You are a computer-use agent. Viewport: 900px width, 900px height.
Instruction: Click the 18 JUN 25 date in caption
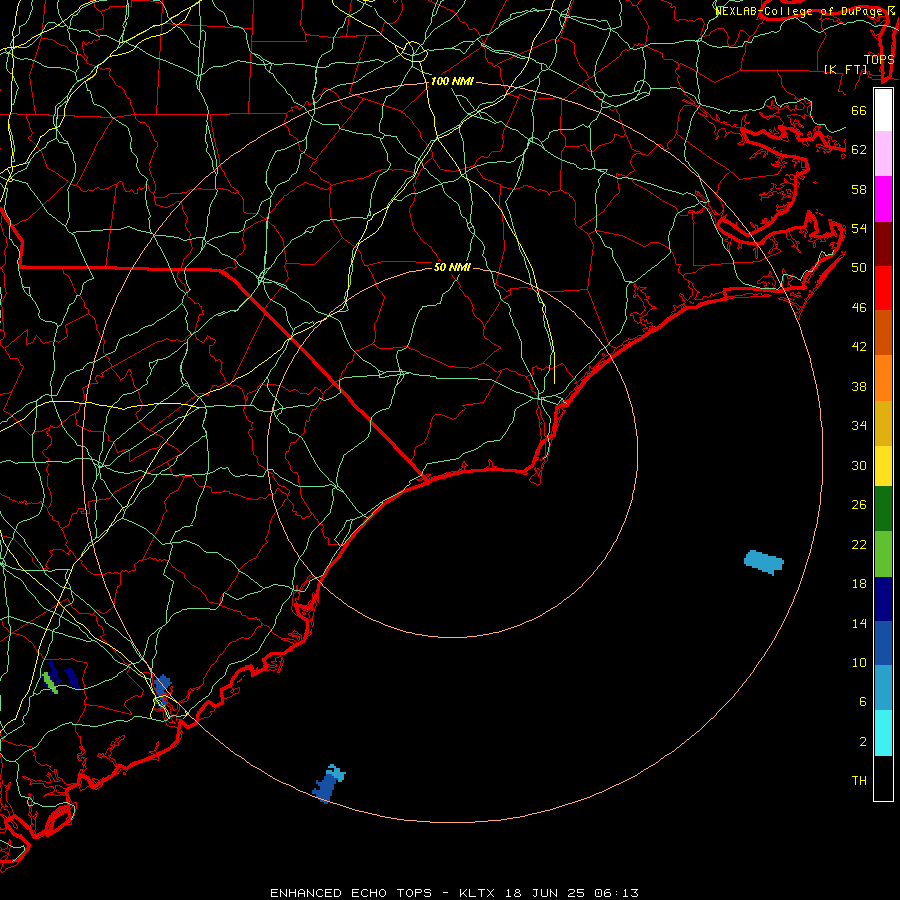545,893
